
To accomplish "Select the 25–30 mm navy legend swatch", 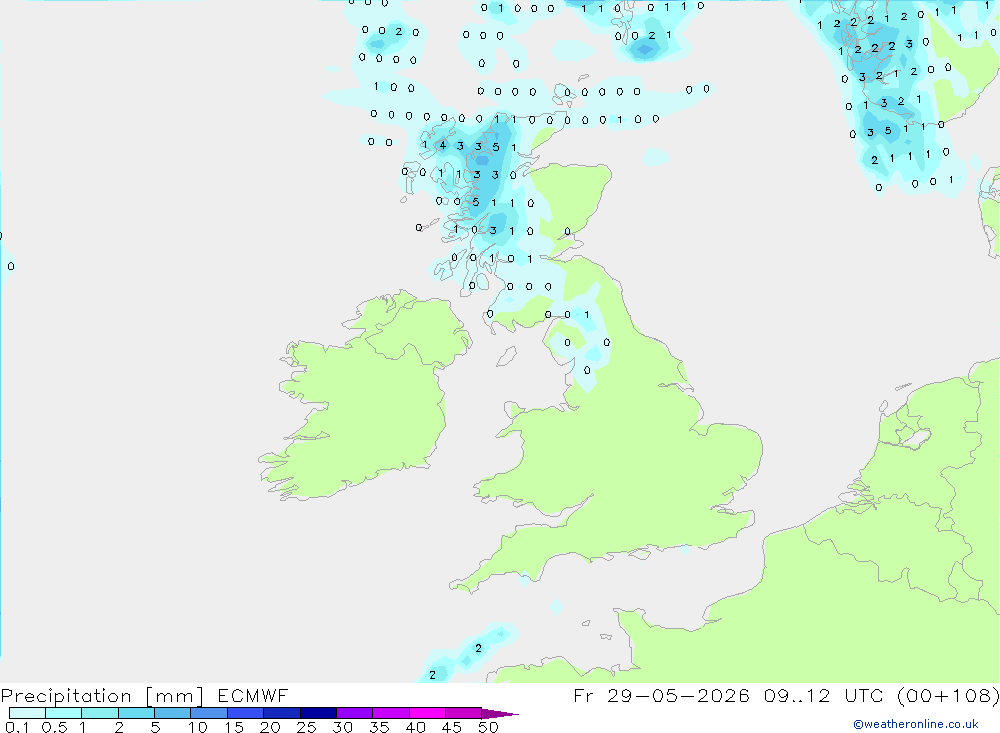I will [x=318, y=713].
